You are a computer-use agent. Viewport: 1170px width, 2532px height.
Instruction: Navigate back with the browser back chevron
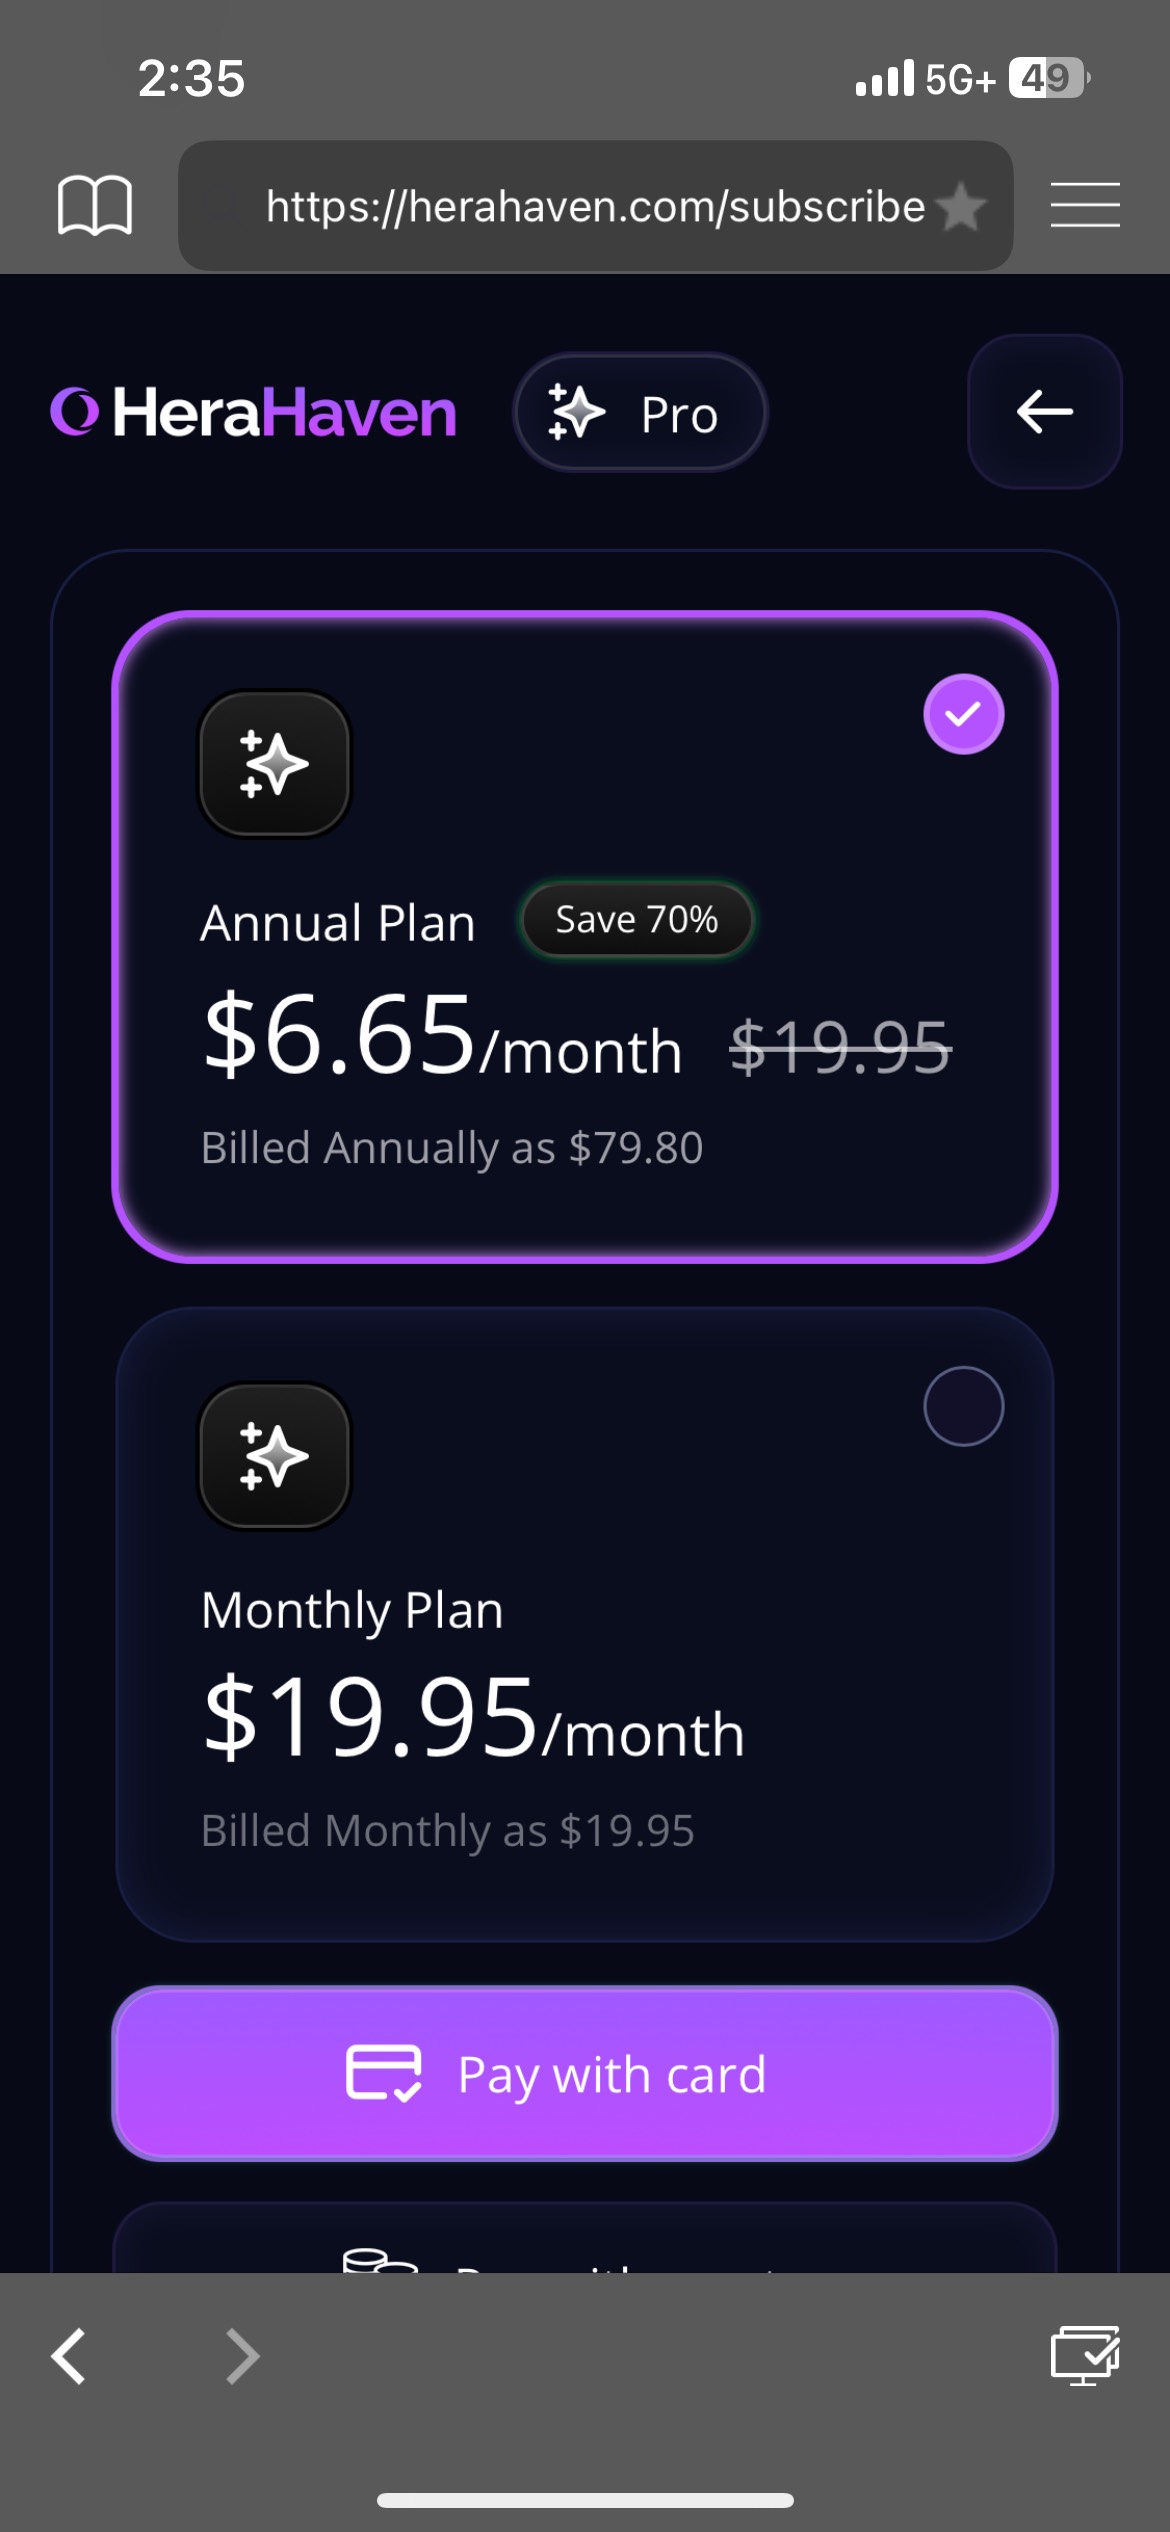(69, 2356)
